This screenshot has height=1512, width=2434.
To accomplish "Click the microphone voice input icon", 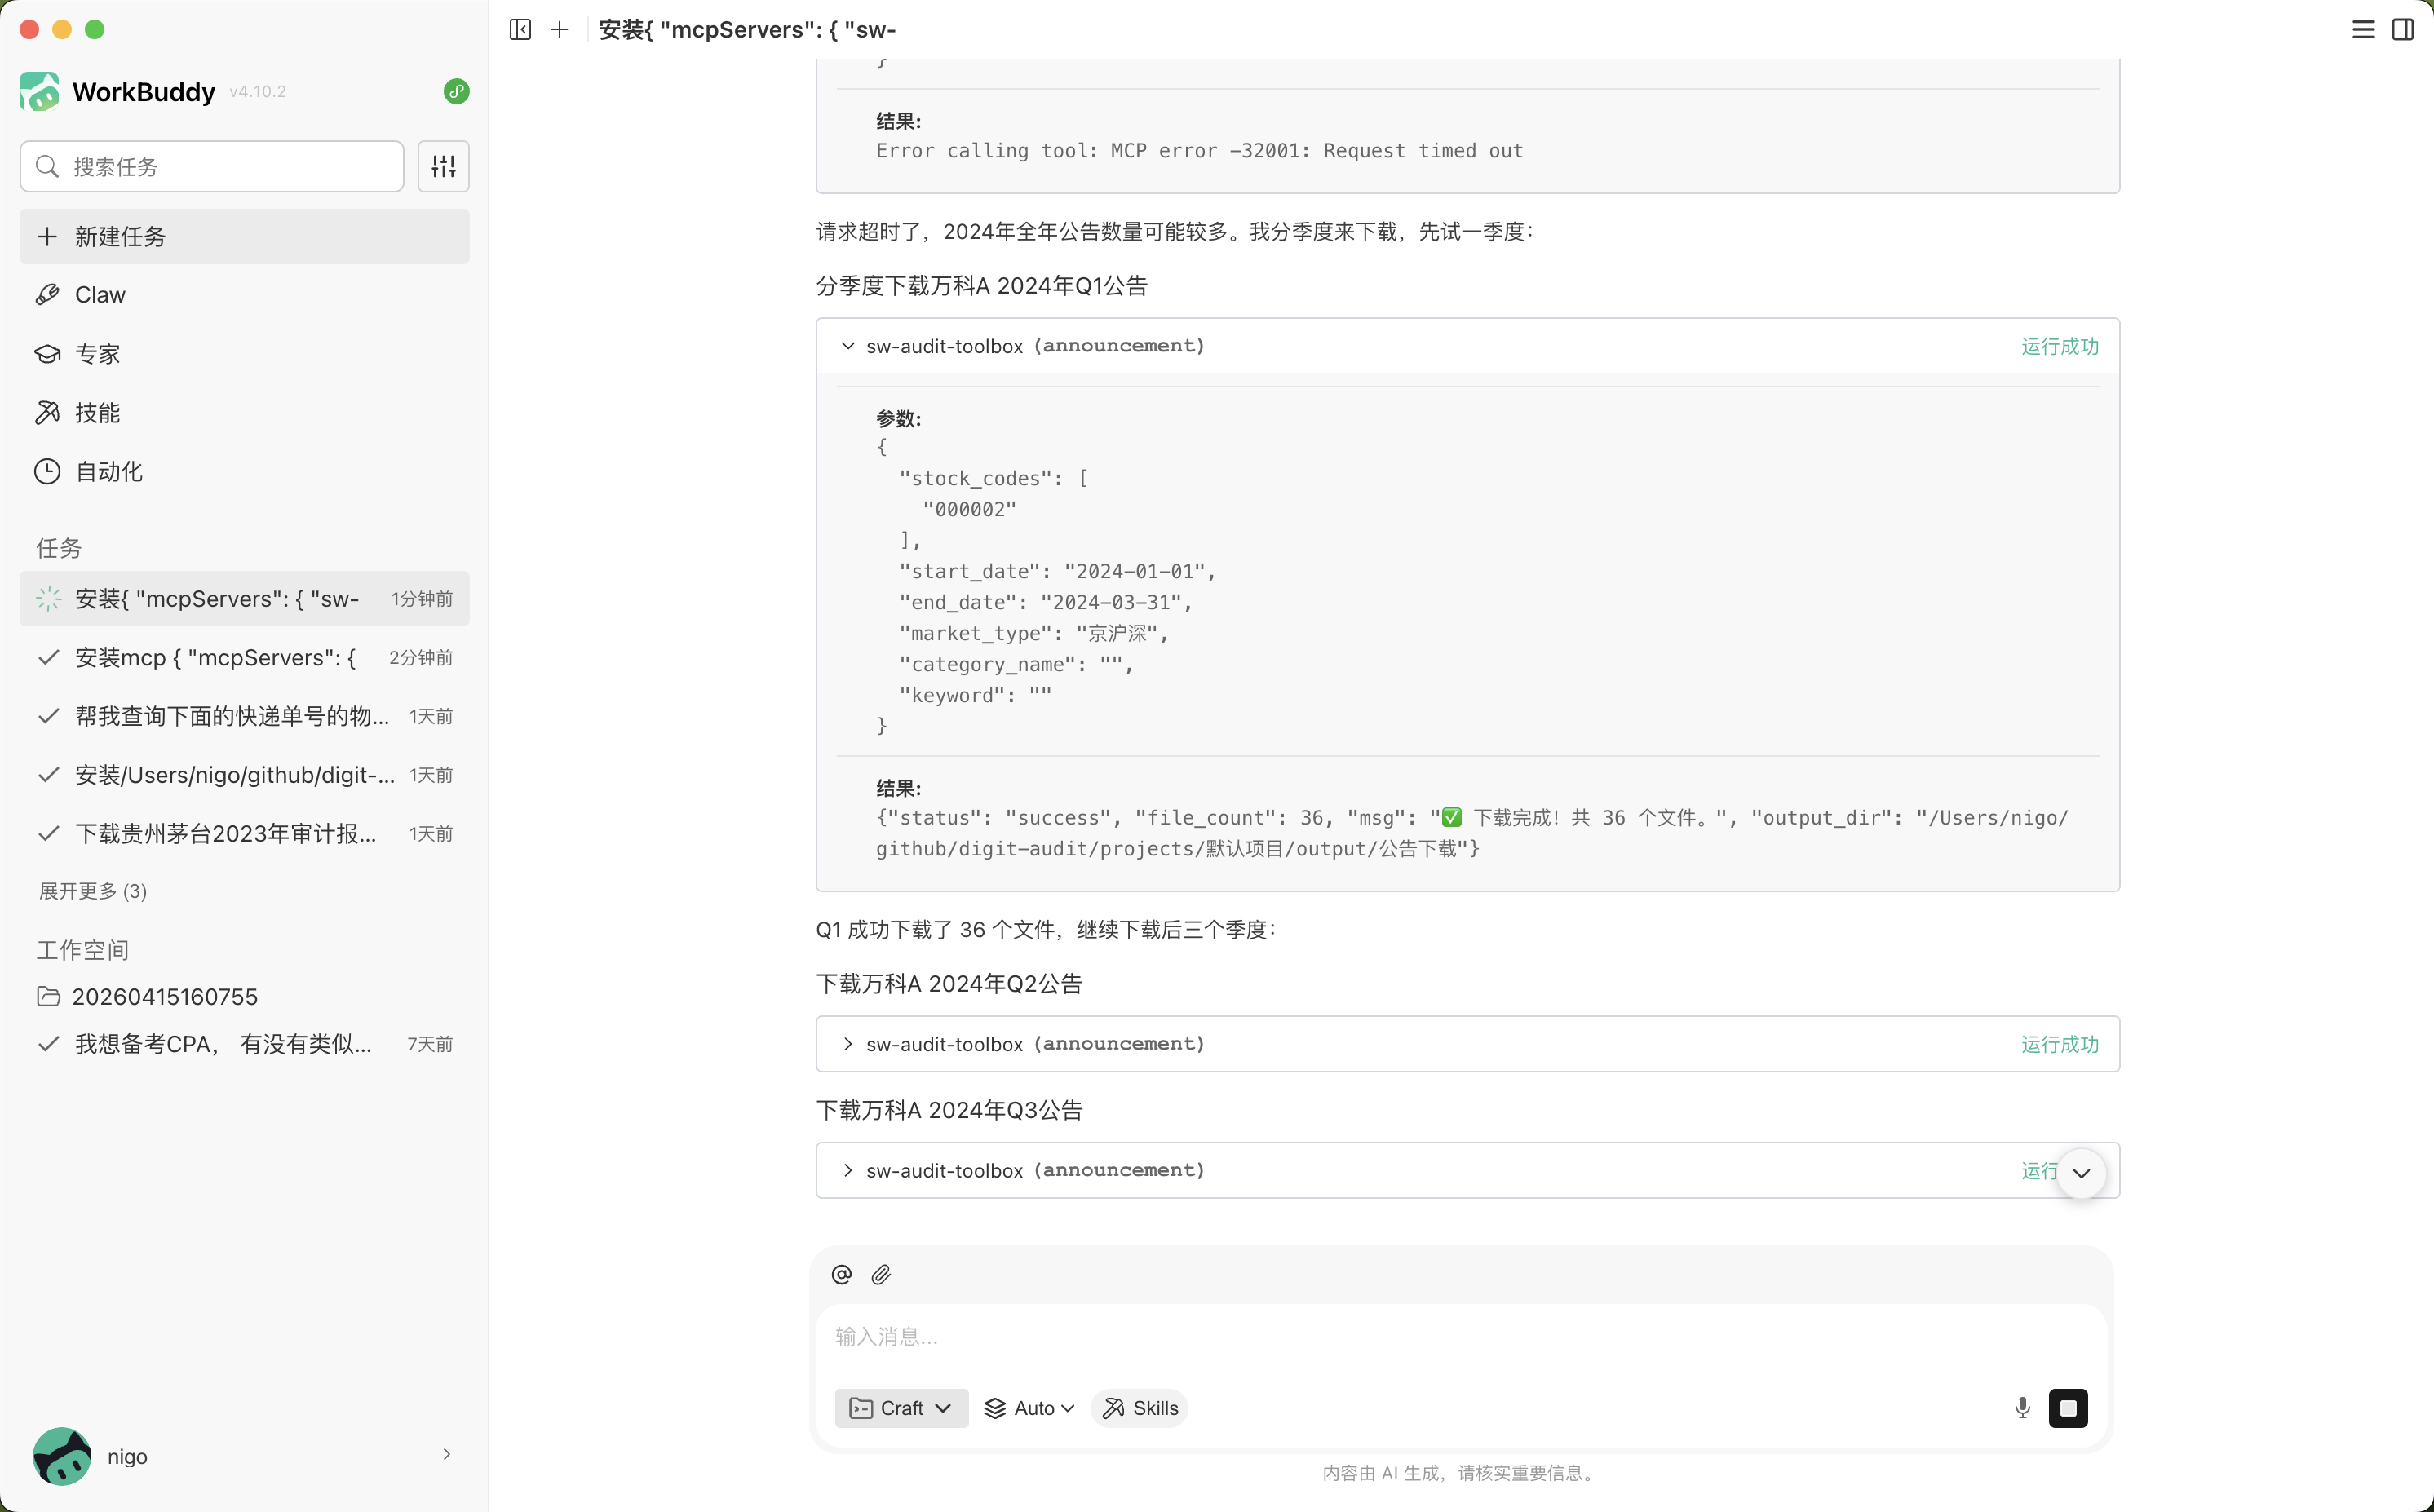I will click(2022, 1408).
